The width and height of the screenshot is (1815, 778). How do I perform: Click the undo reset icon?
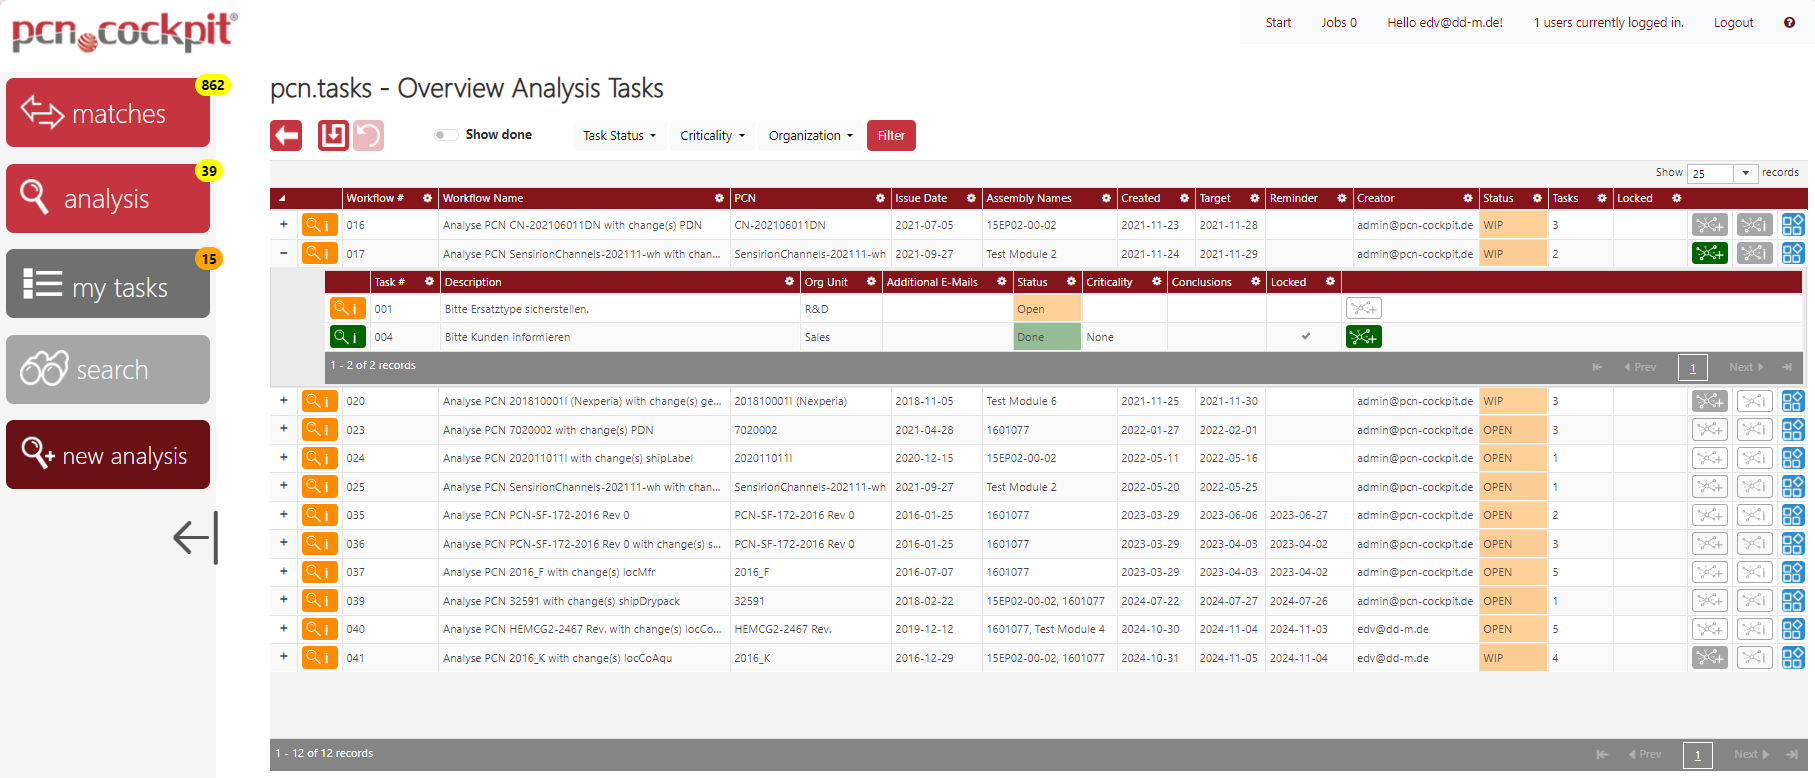pos(368,135)
